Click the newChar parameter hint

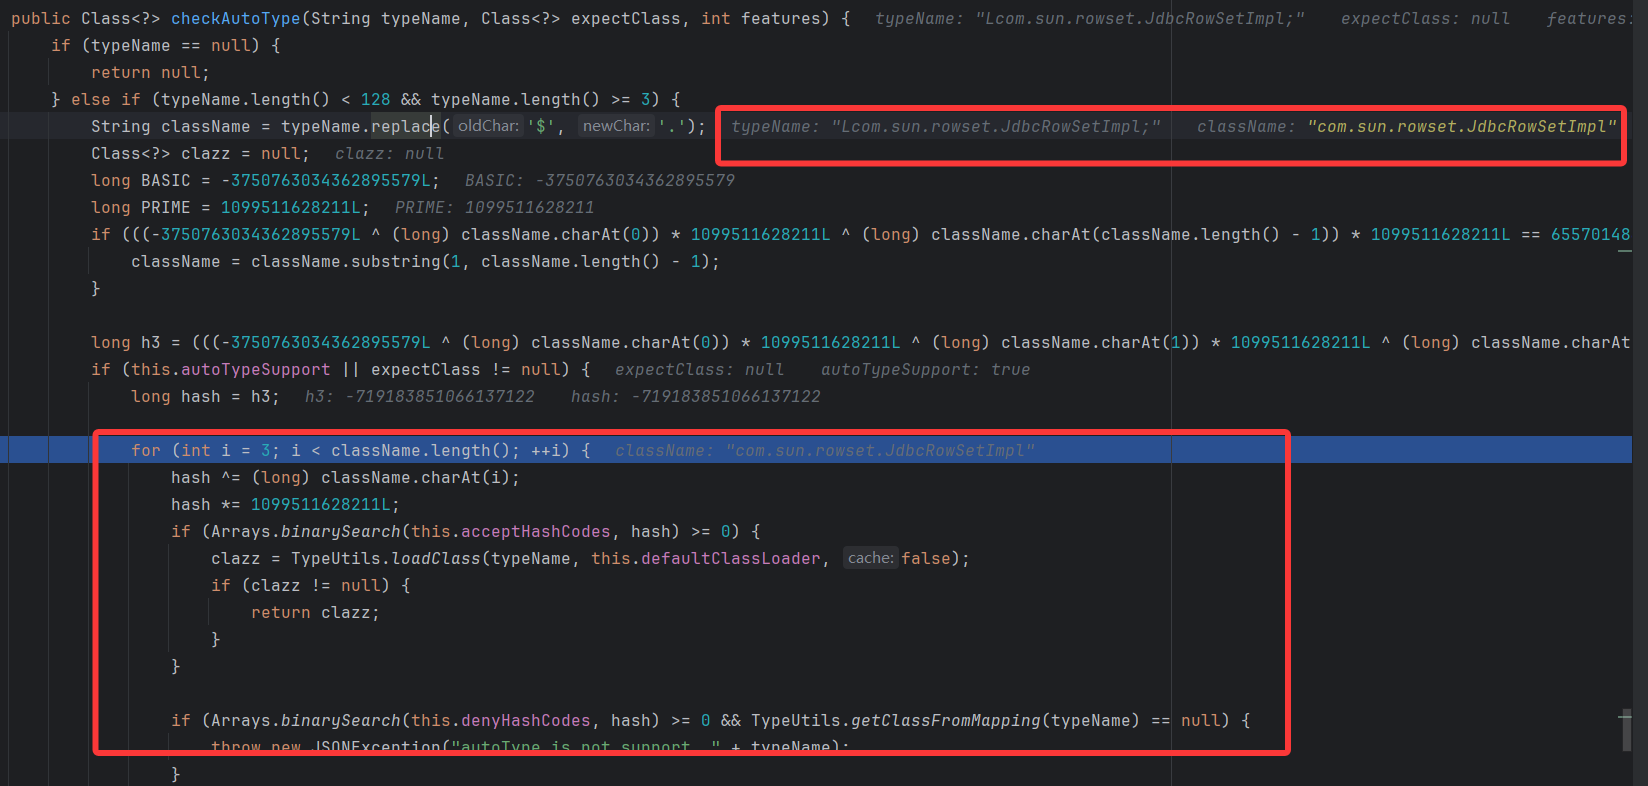coord(615,126)
